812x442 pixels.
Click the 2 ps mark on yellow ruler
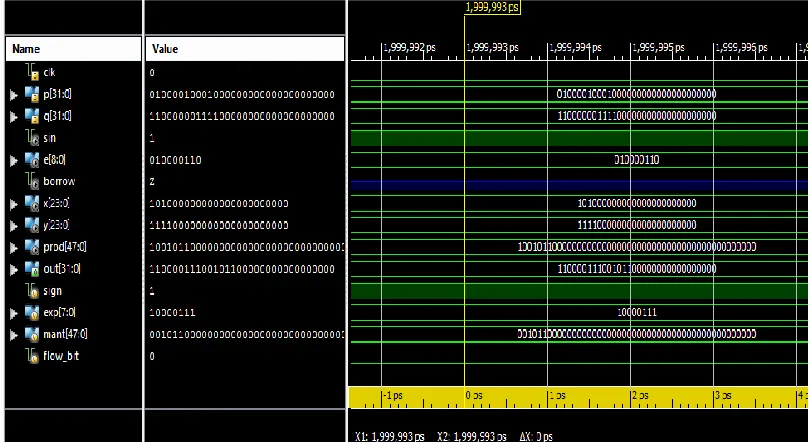point(640,396)
